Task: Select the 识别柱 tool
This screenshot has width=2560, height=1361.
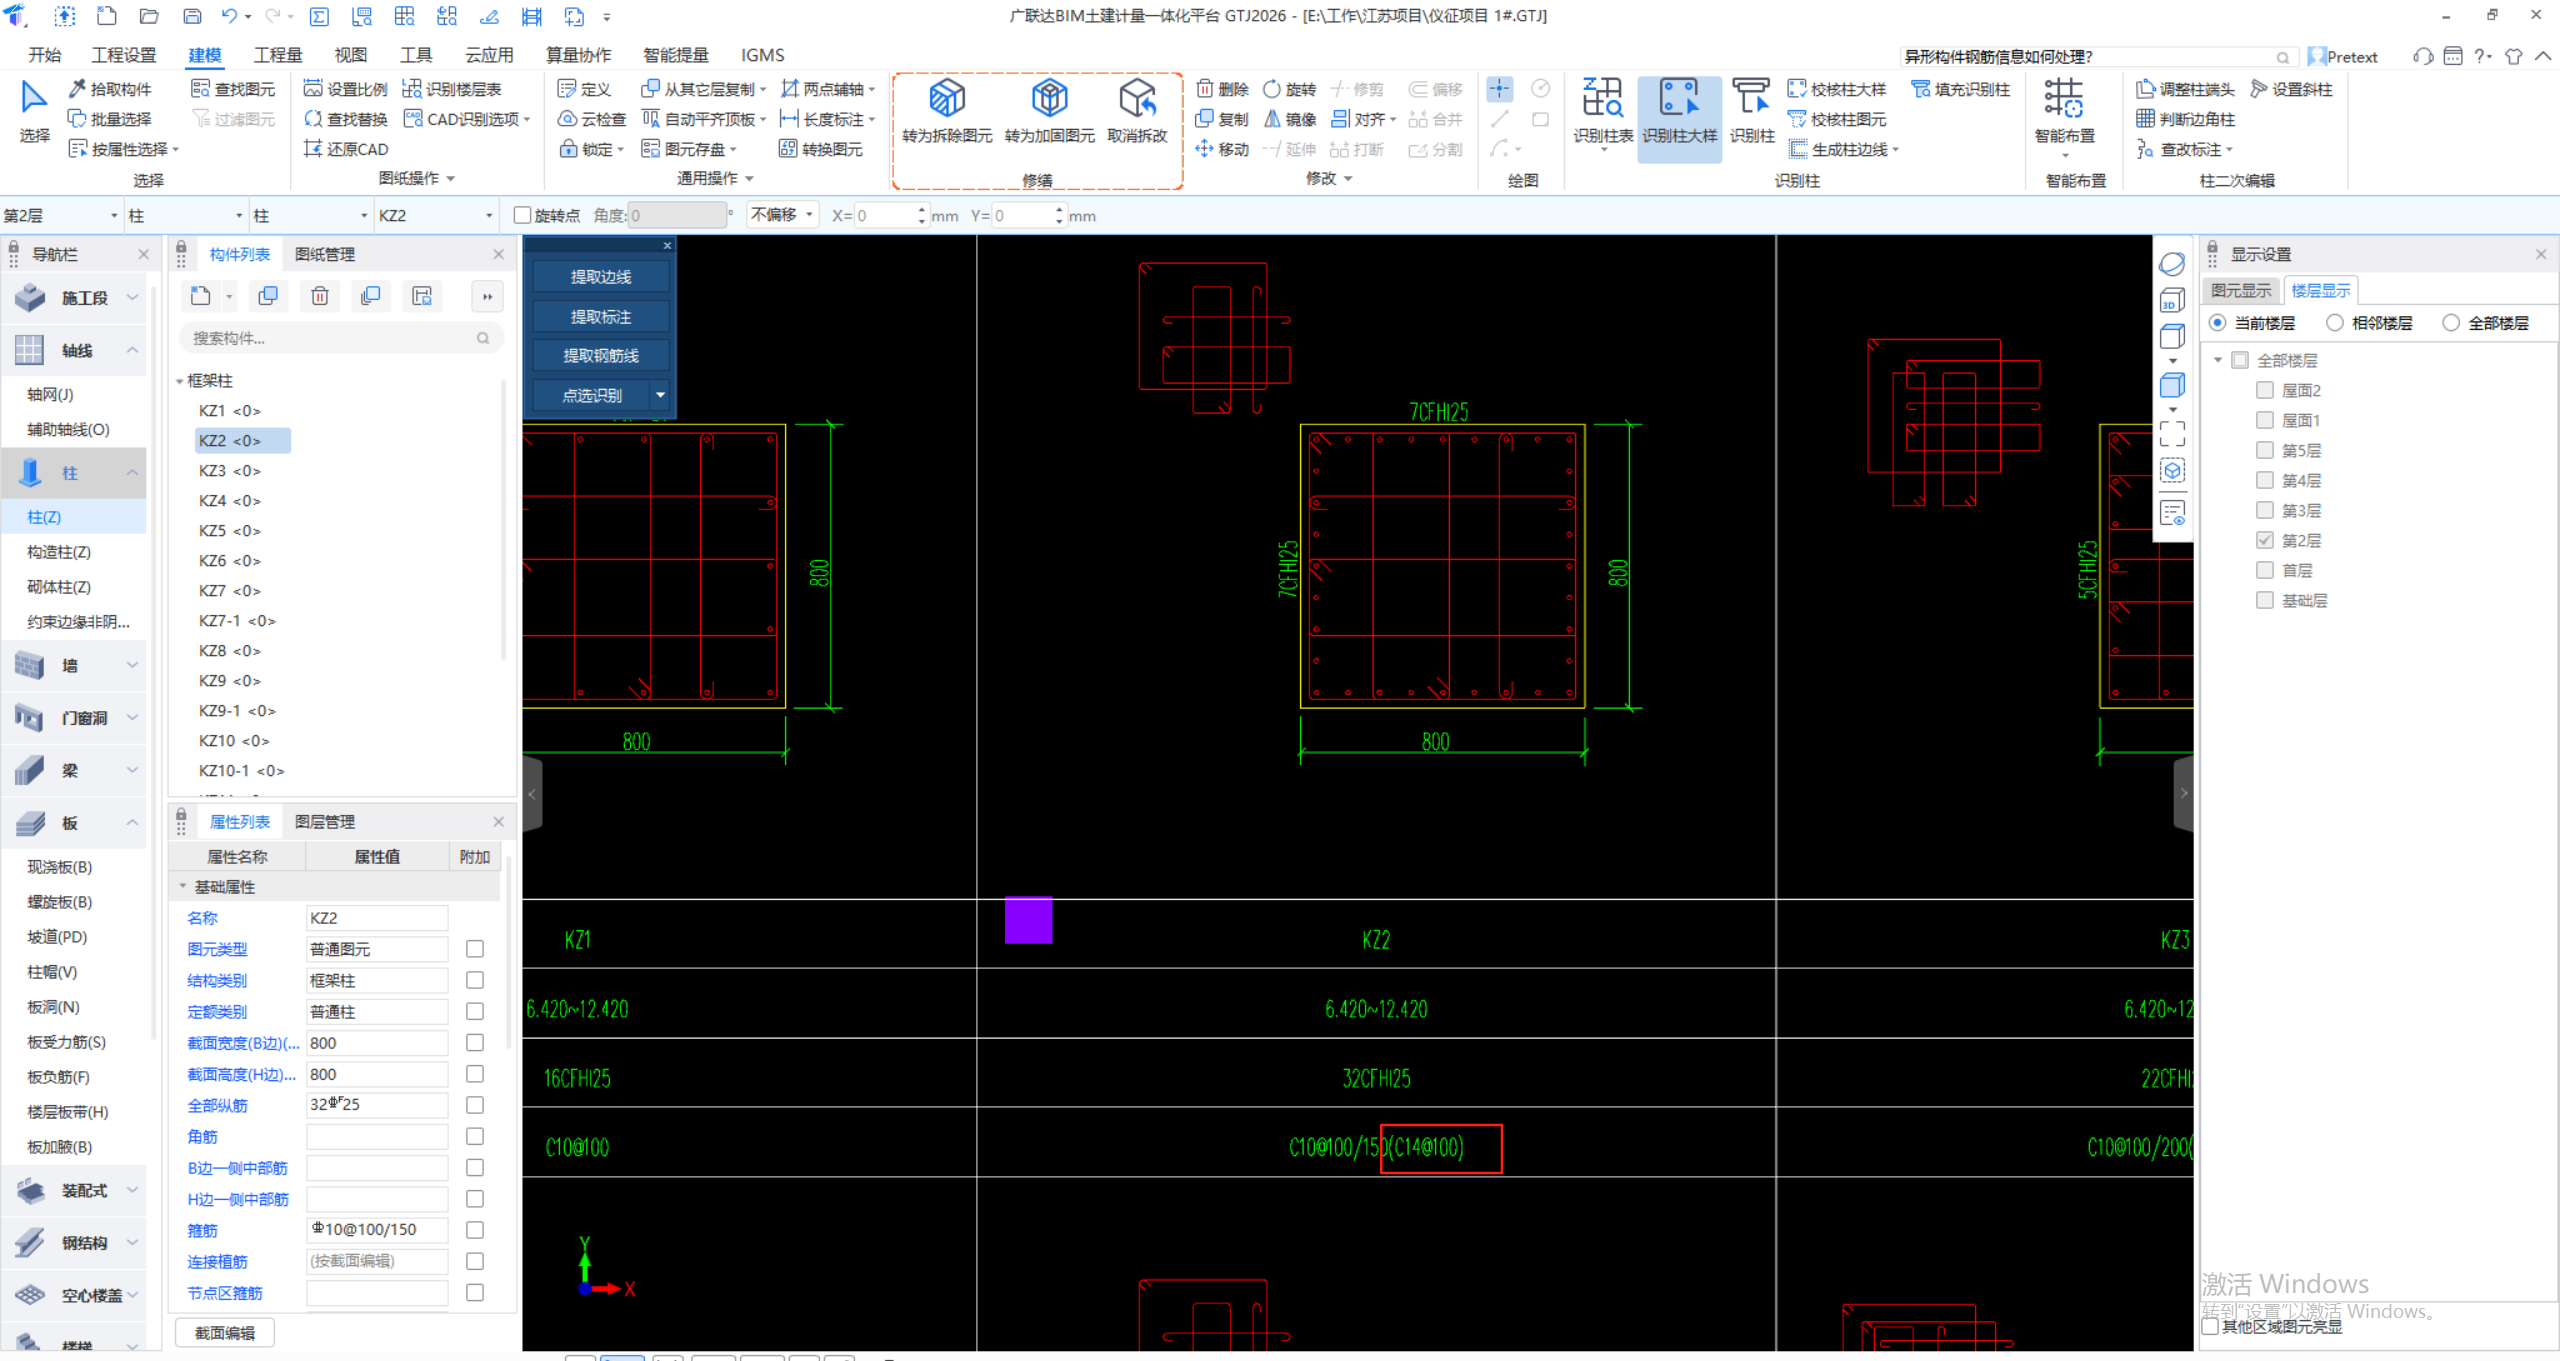Action: click(1752, 110)
